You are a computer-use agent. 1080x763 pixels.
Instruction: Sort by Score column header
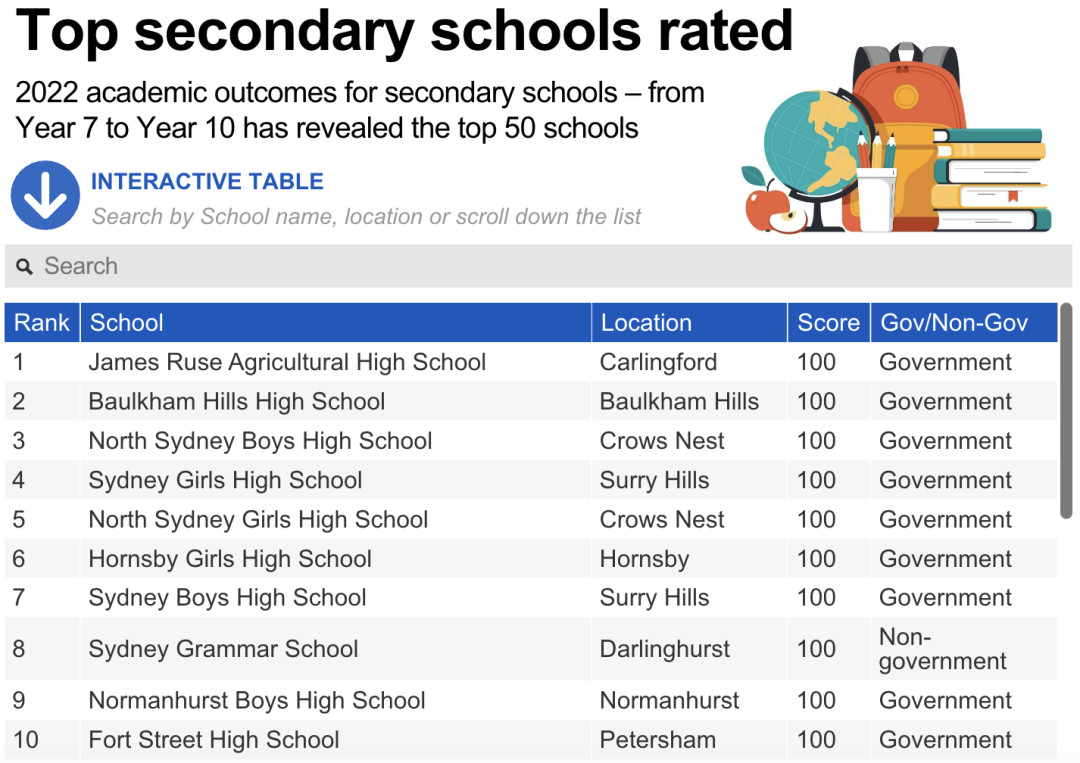tap(829, 322)
